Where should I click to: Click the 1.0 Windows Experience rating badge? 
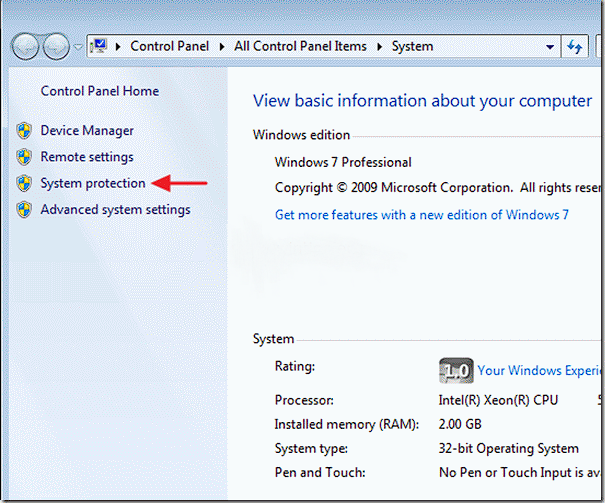[455, 370]
